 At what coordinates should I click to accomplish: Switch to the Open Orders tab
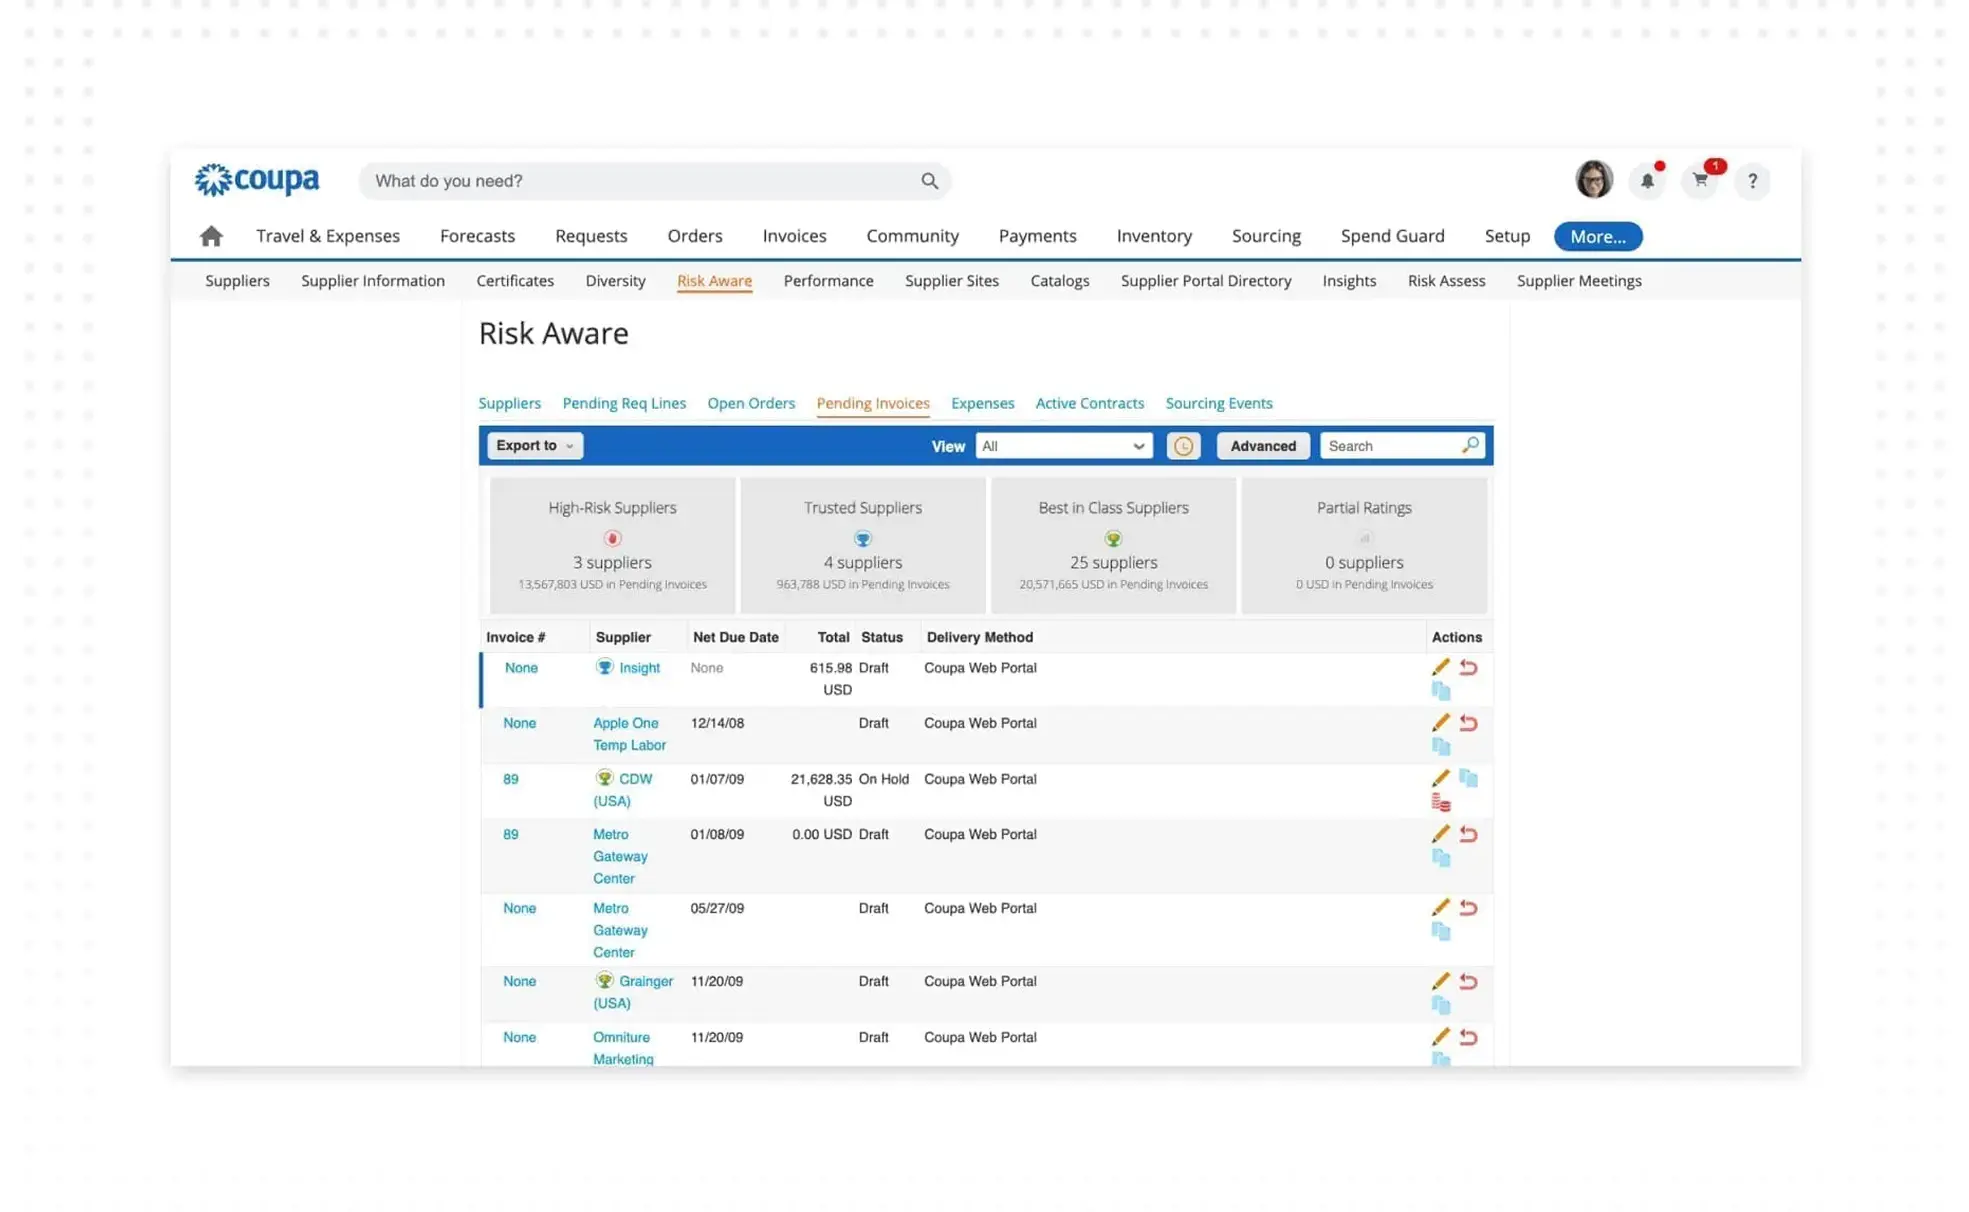[x=750, y=403]
